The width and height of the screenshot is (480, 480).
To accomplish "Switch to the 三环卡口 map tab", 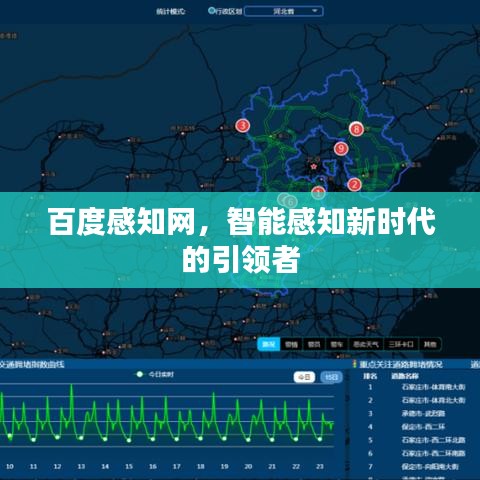I will pos(401,344).
